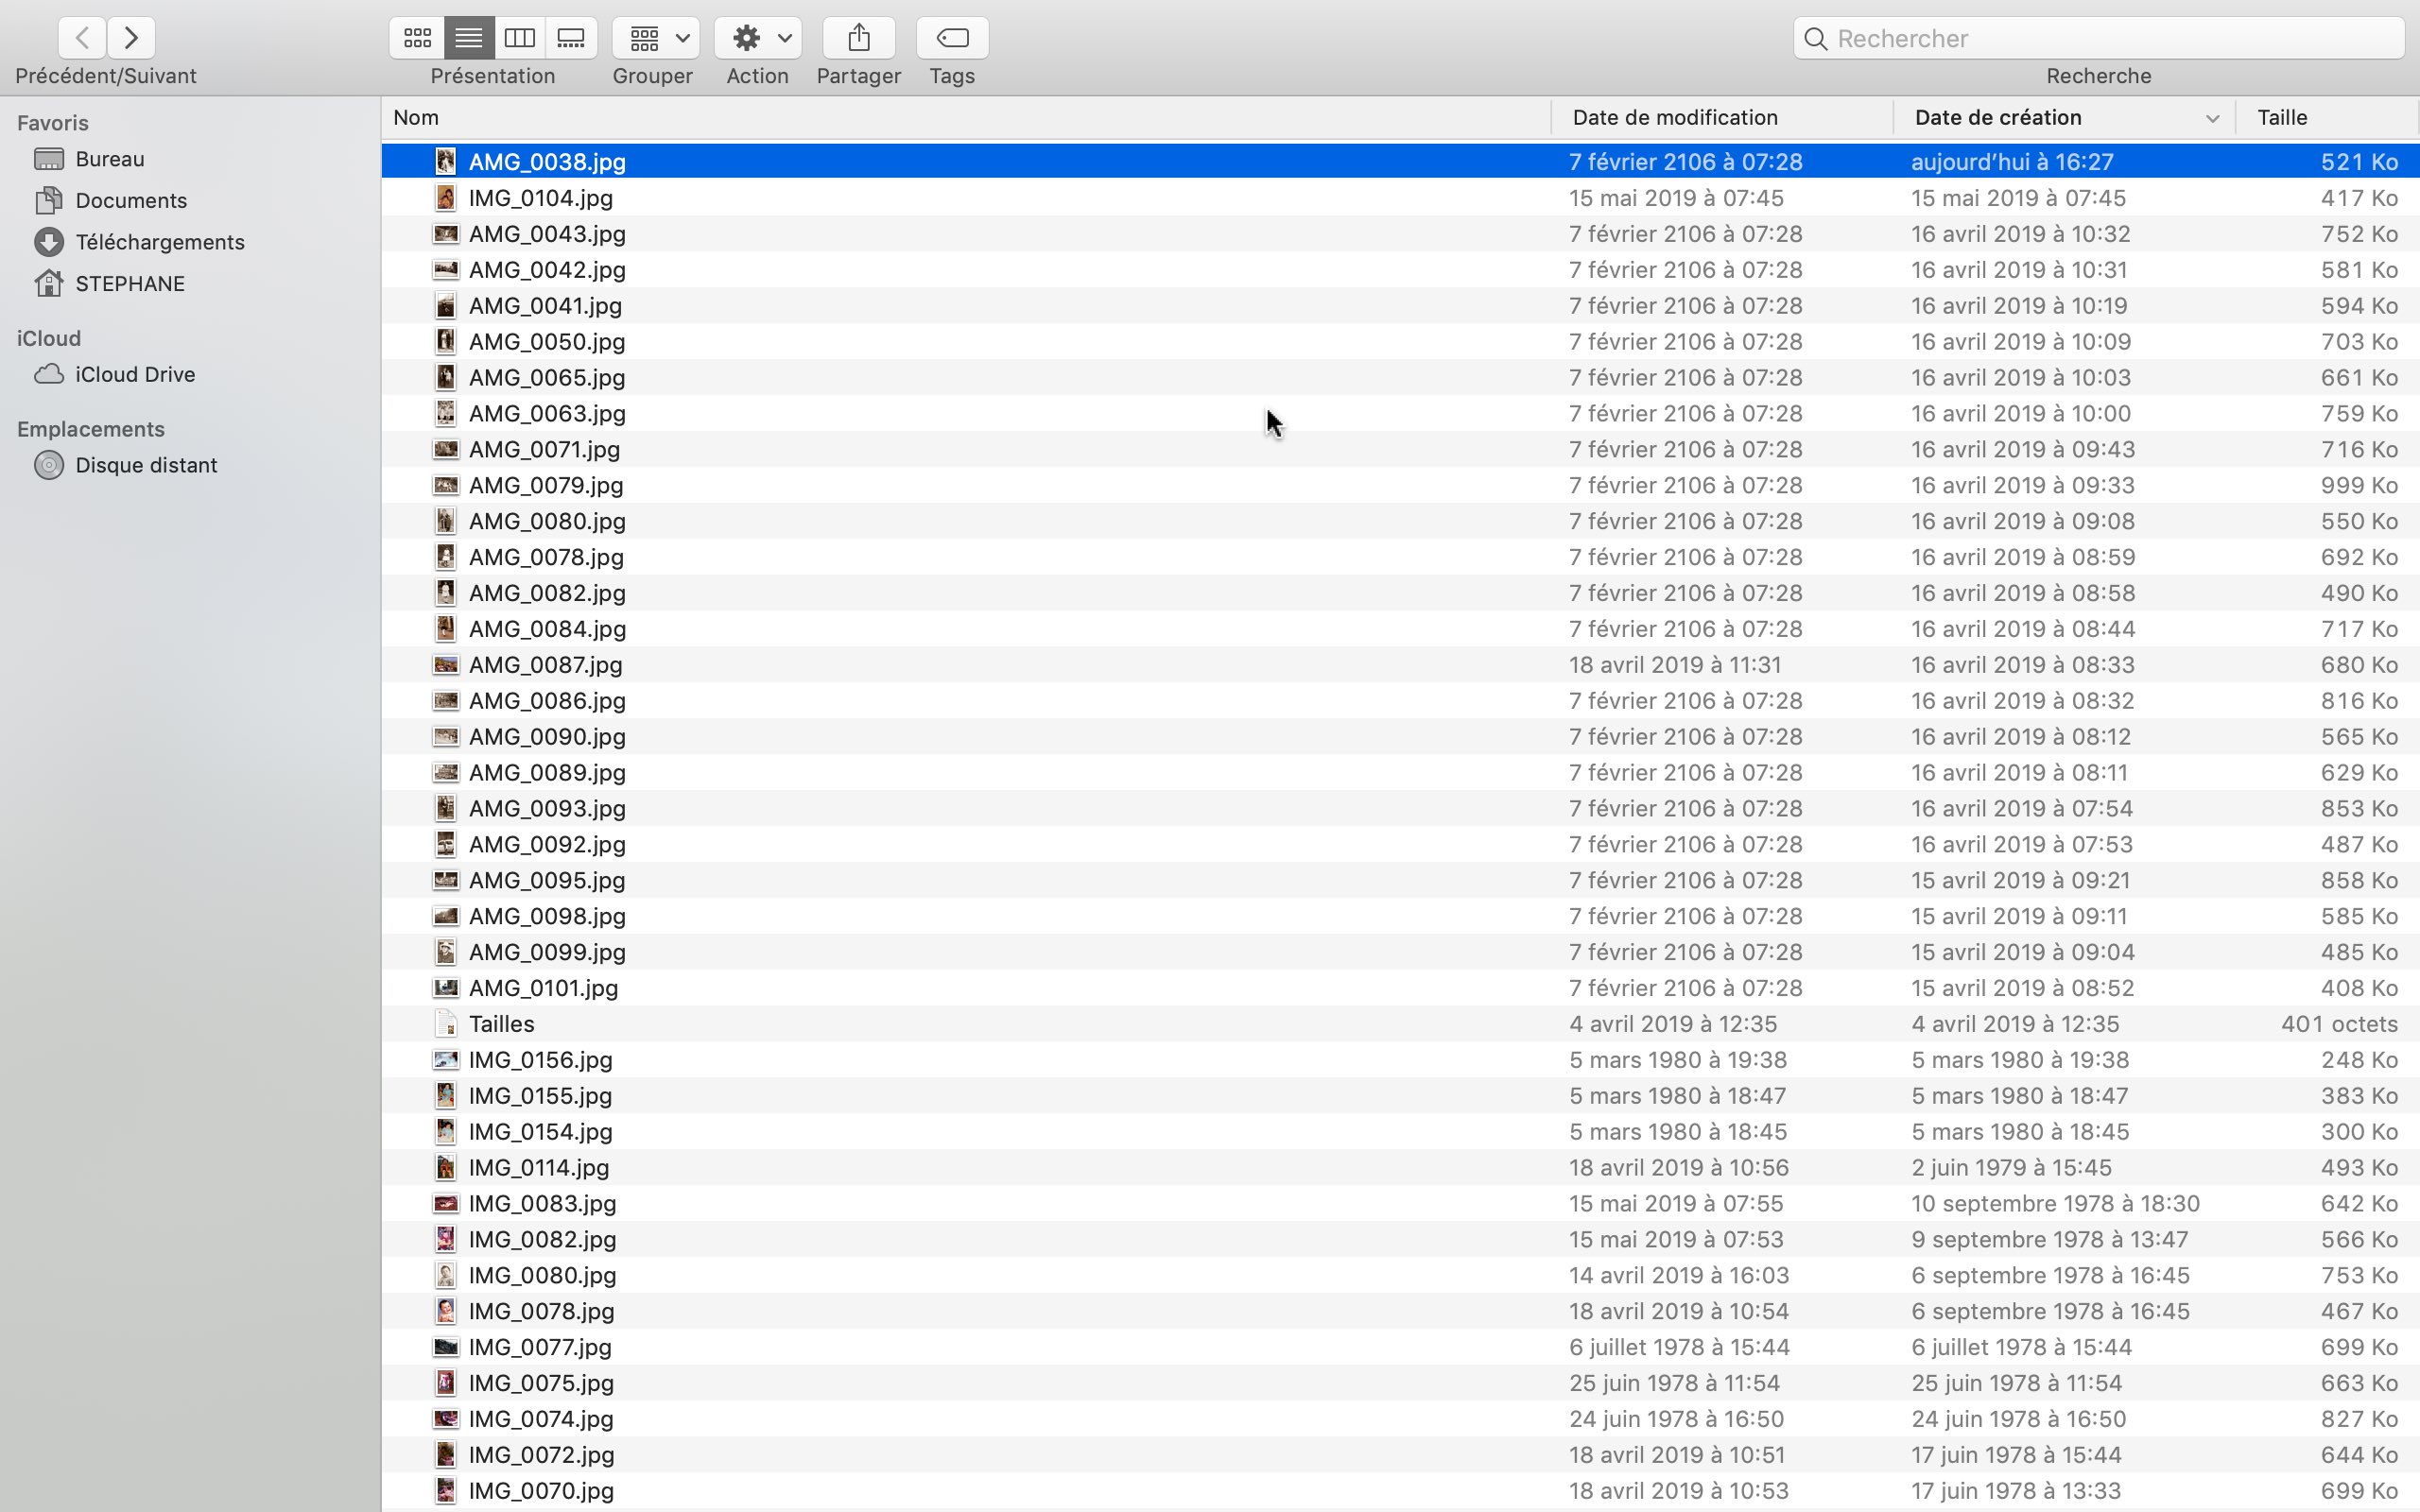Switch to icon view mode
The height and width of the screenshot is (1512, 2420).
click(417, 38)
